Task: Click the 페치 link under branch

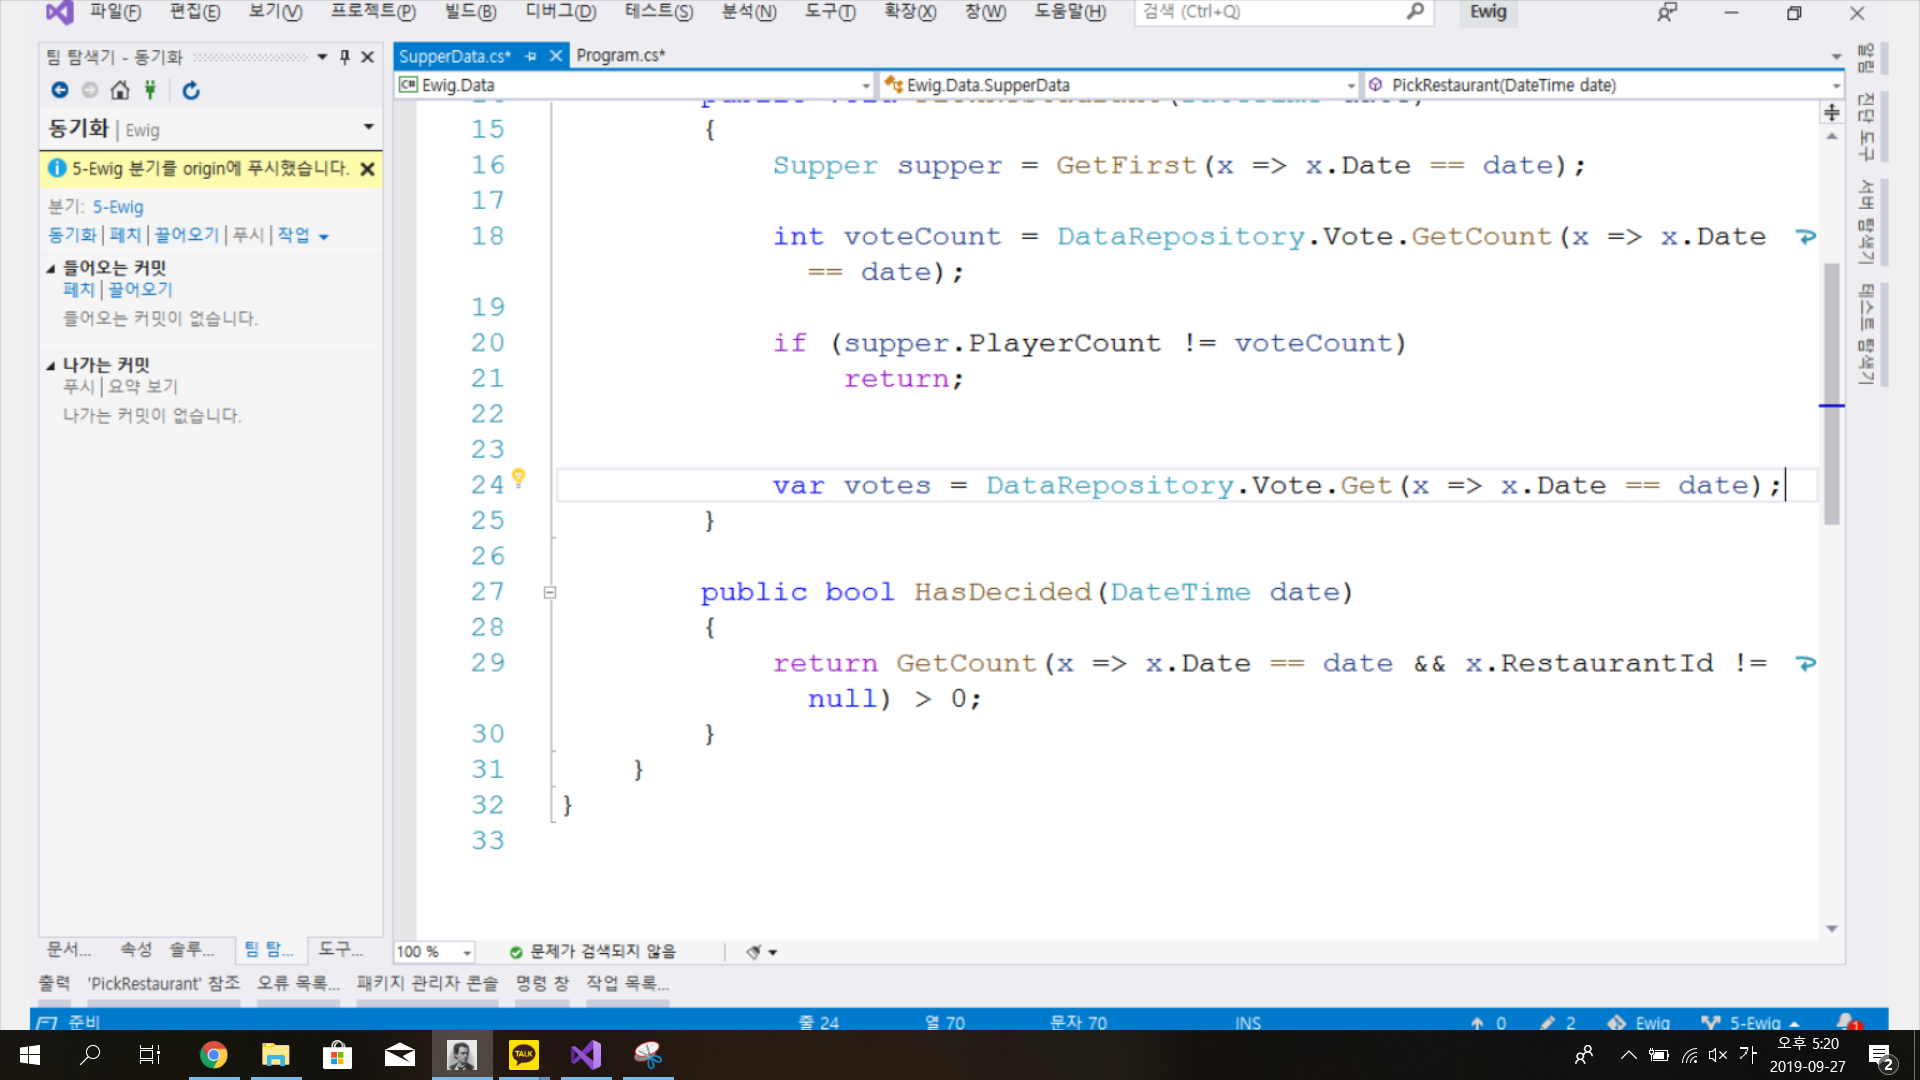Action: tap(125, 235)
